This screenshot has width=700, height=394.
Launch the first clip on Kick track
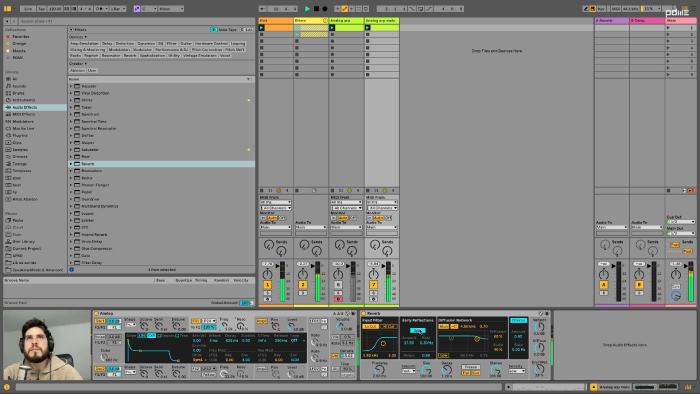tap(262, 28)
